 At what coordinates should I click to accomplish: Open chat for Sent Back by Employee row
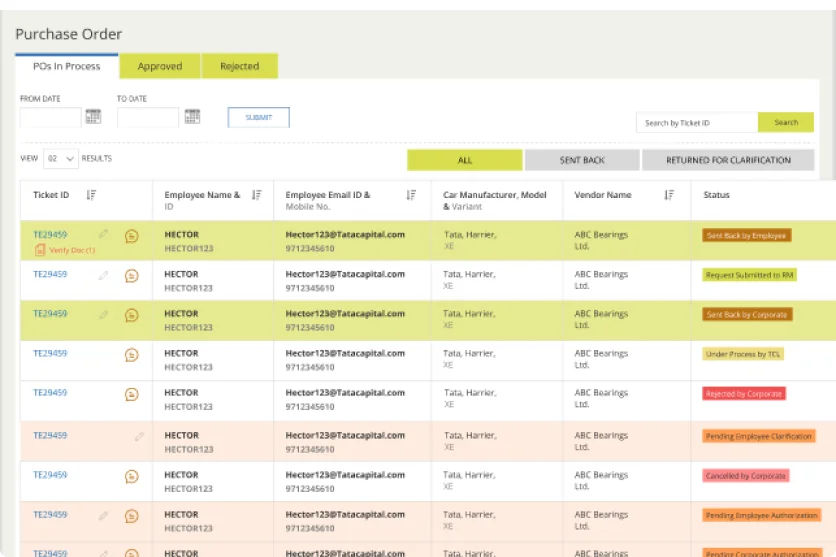tap(131, 236)
